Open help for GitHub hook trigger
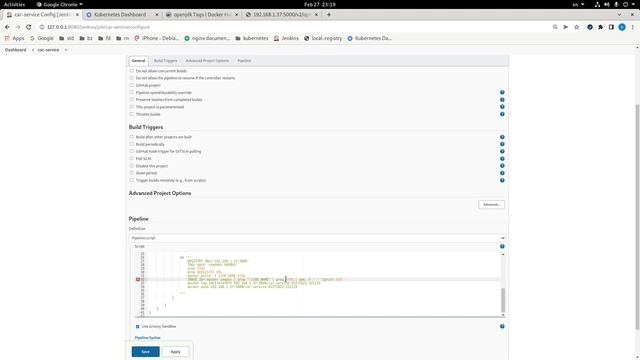 pos(502,151)
